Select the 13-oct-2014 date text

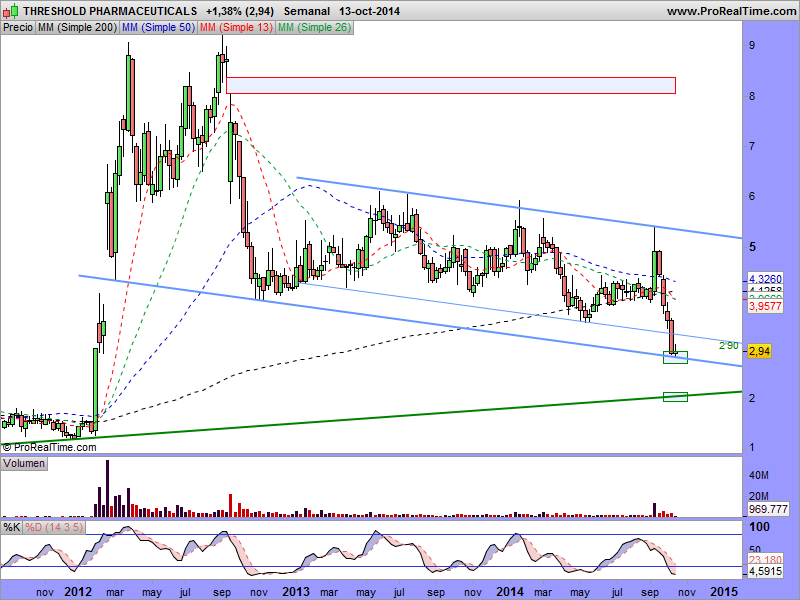[x=369, y=11]
